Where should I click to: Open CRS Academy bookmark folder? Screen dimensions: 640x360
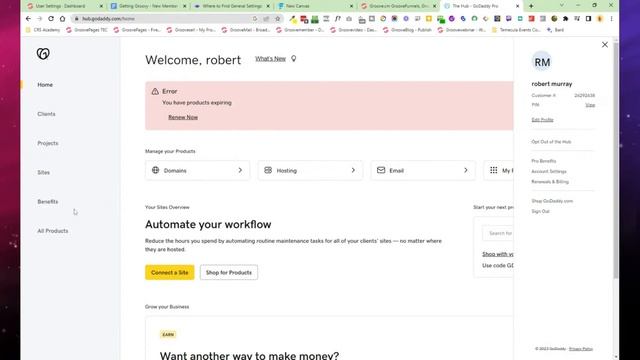pos(42,30)
